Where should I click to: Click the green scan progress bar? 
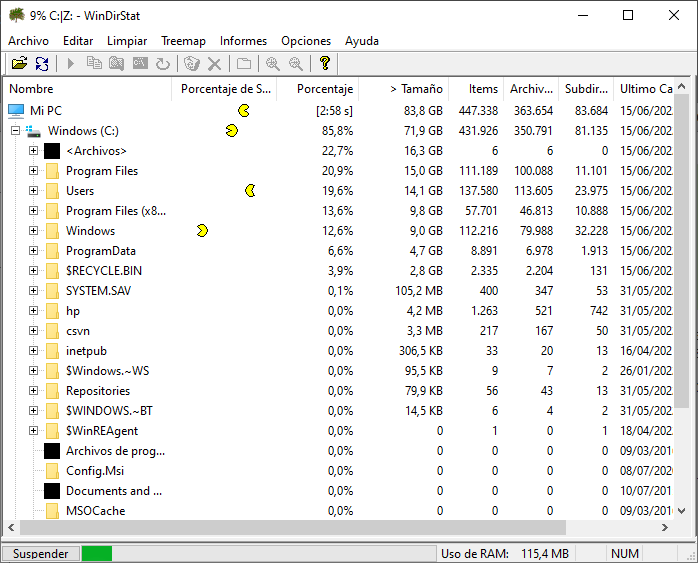[97, 554]
